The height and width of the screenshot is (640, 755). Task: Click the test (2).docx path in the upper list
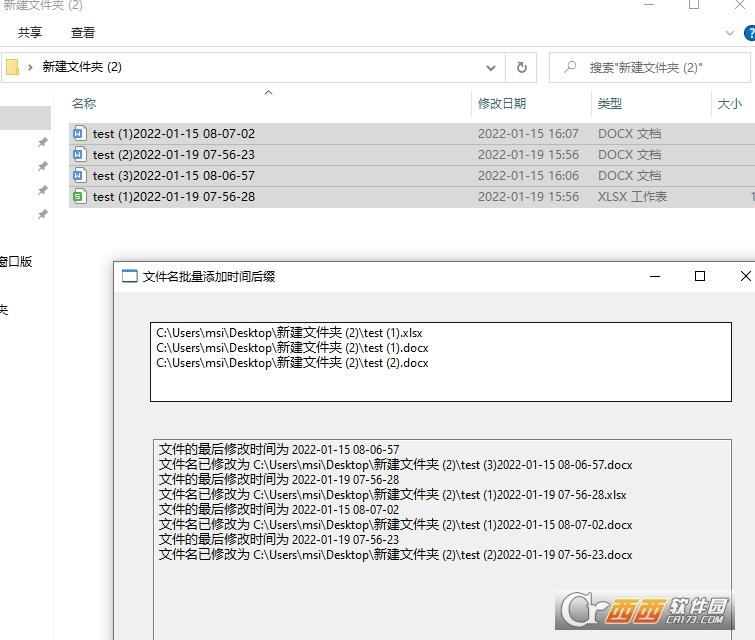click(x=292, y=363)
